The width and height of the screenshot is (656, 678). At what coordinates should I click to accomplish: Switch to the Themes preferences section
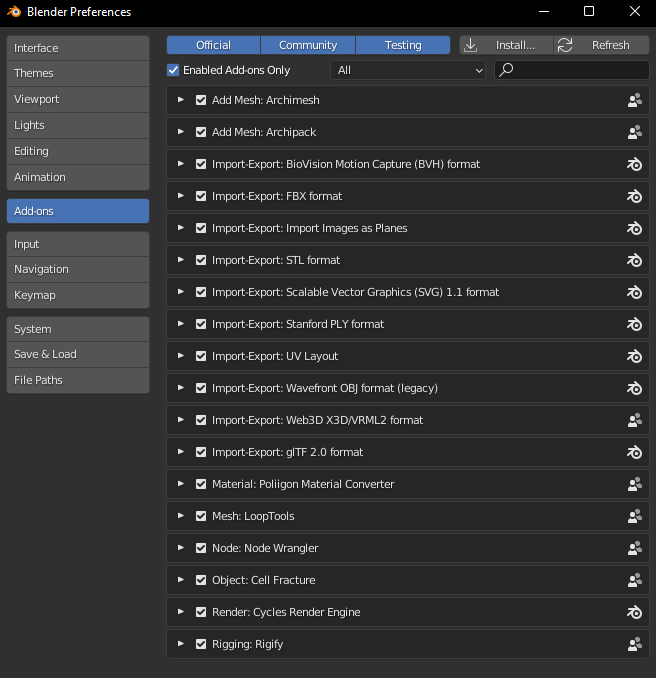tap(78, 73)
